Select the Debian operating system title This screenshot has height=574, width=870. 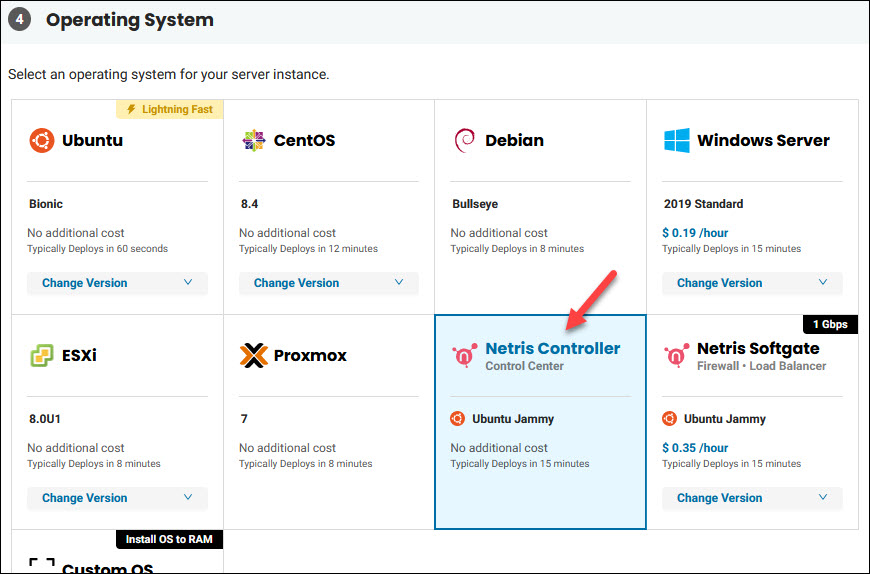[514, 140]
